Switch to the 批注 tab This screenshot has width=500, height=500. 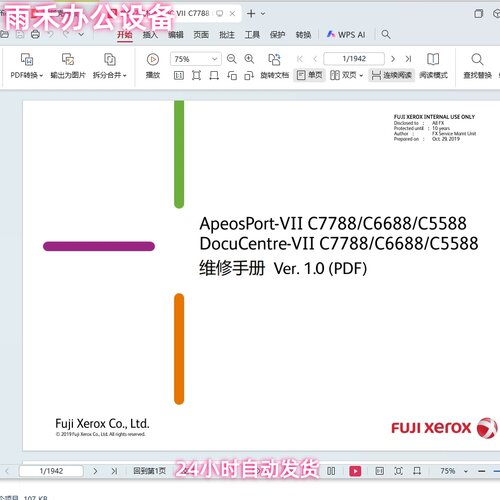[x=227, y=35]
